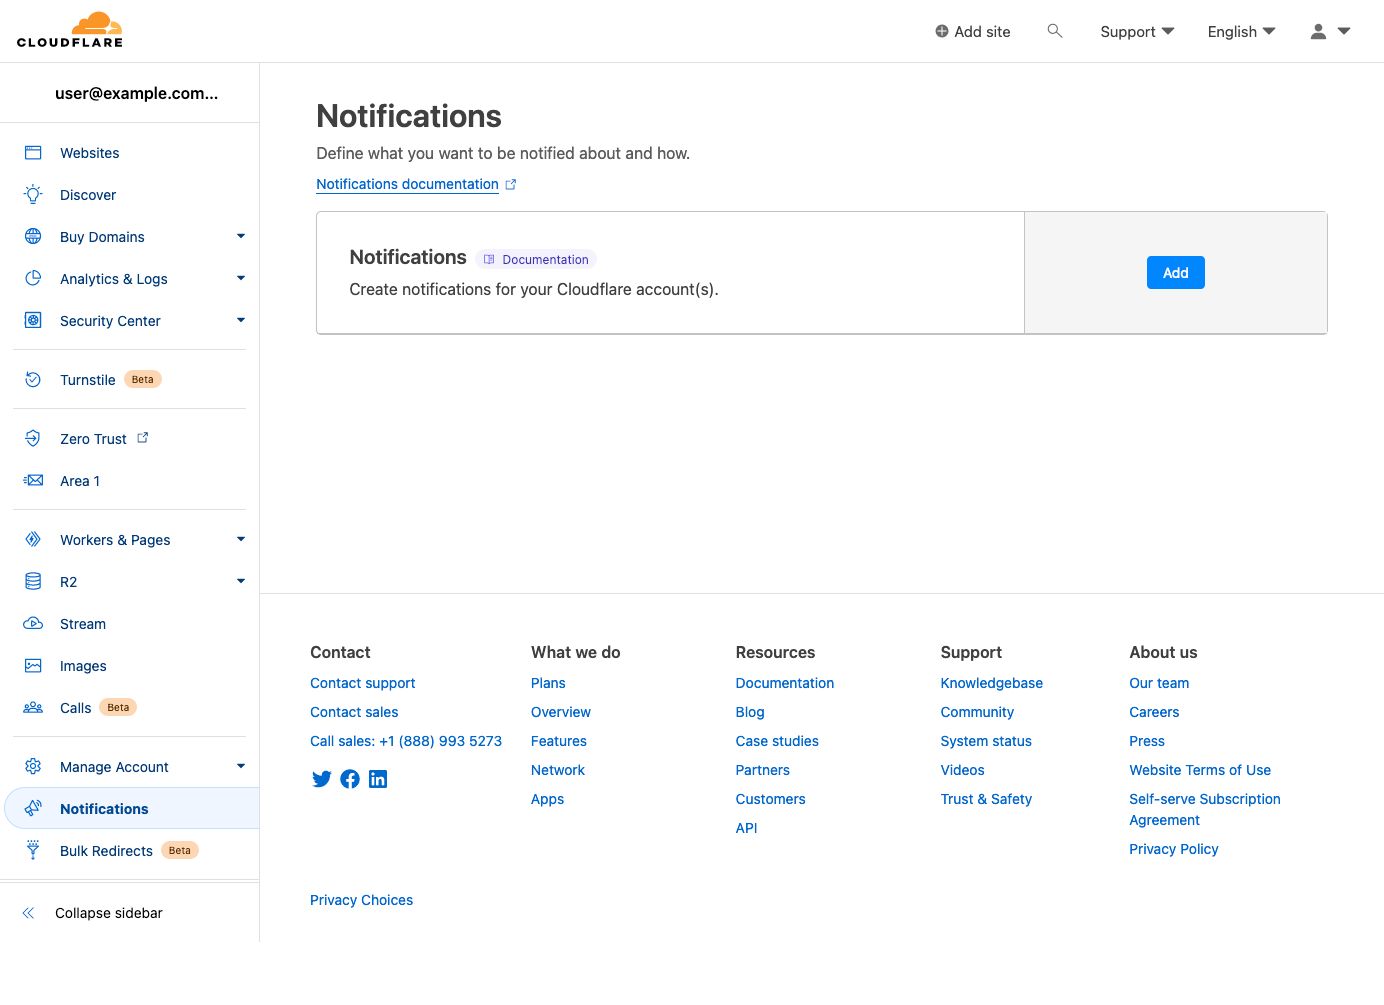Open the Notifications documentation link
The height and width of the screenshot is (1005, 1384).
tap(407, 184)
